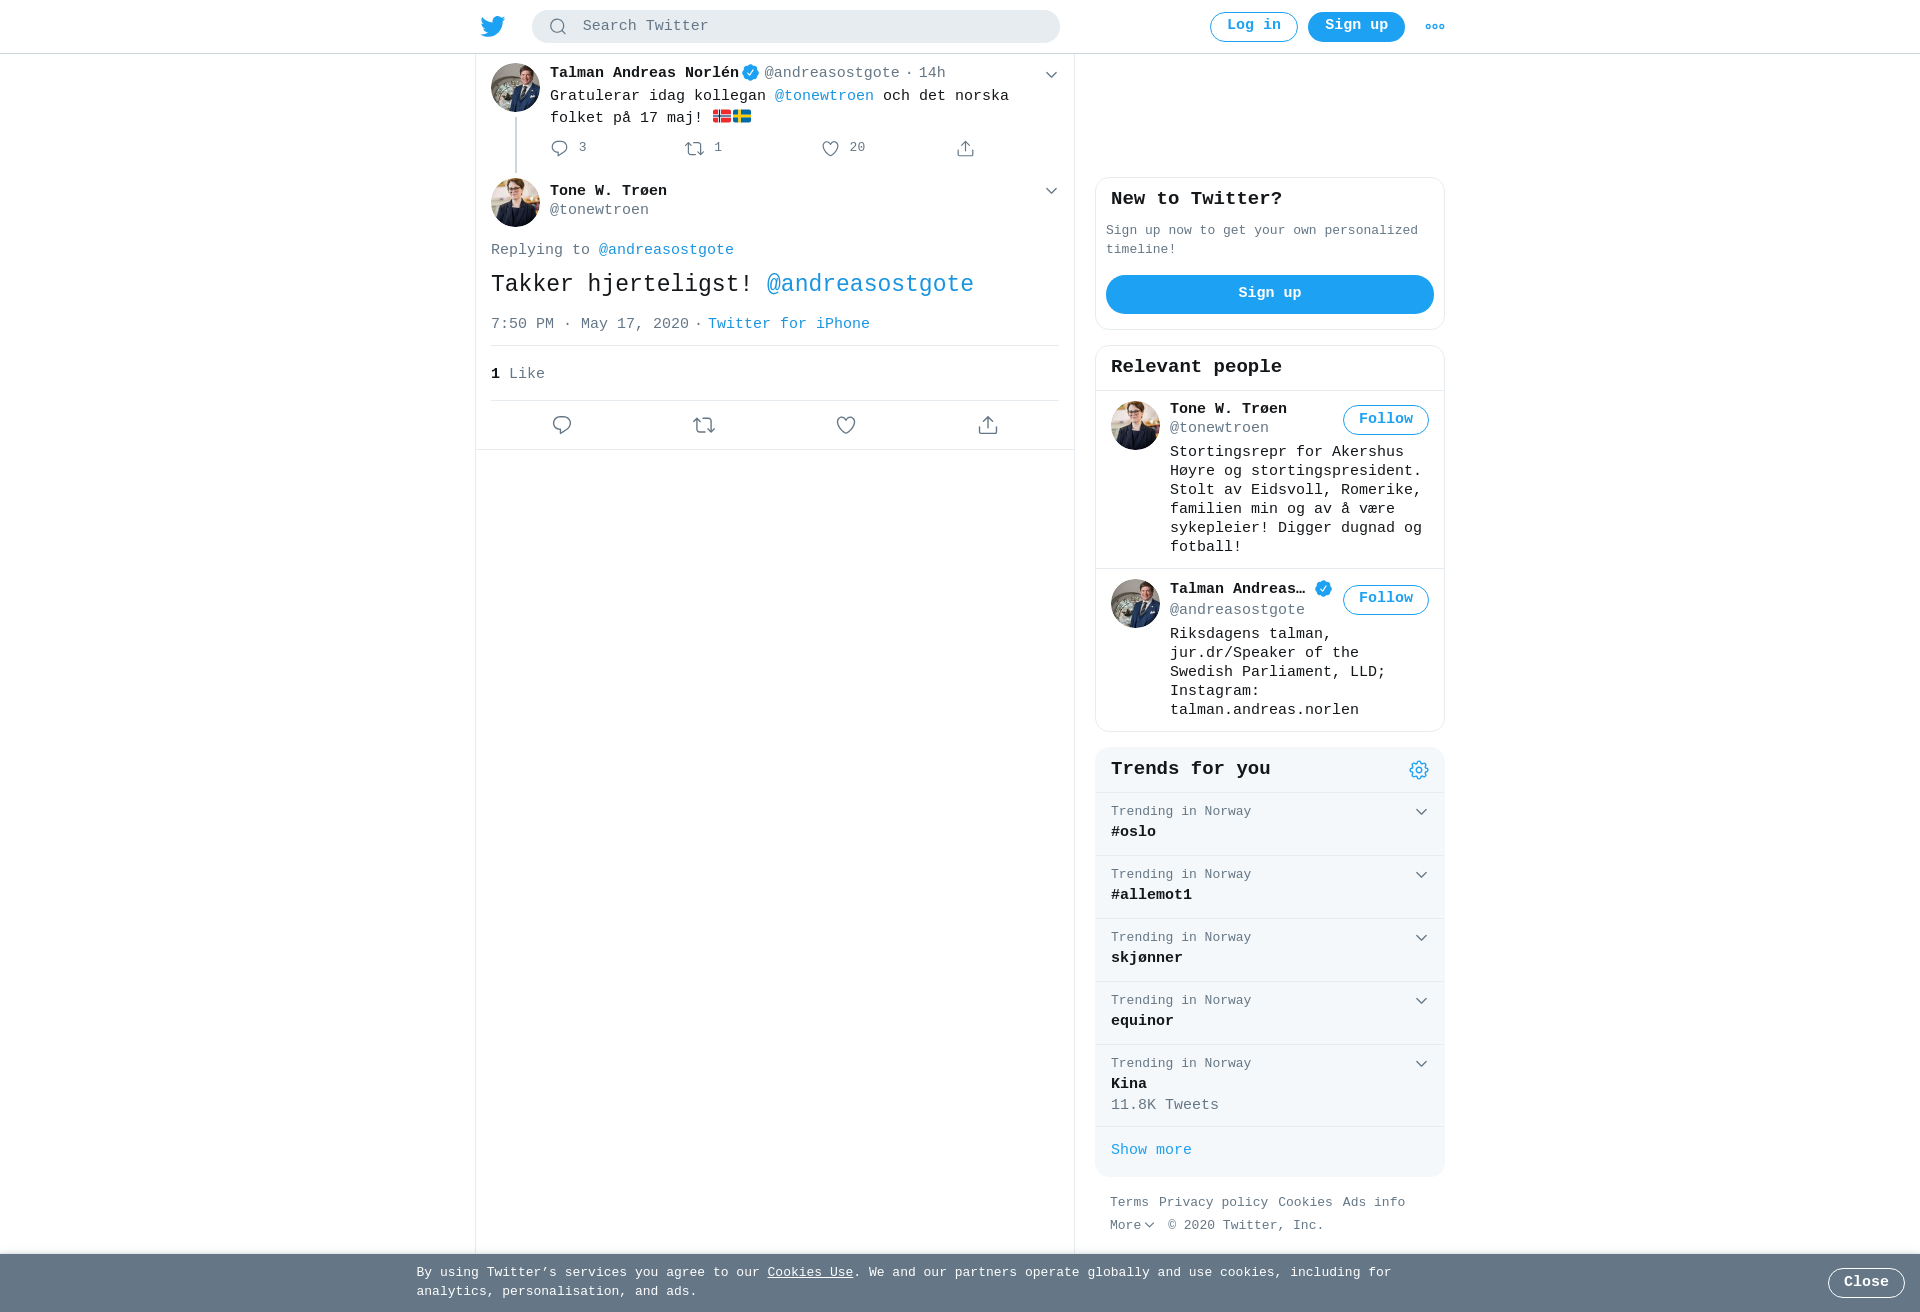Reply to Tone W. Trøen's tweet
The image size is (1920, 1312).
pos(562,425)
